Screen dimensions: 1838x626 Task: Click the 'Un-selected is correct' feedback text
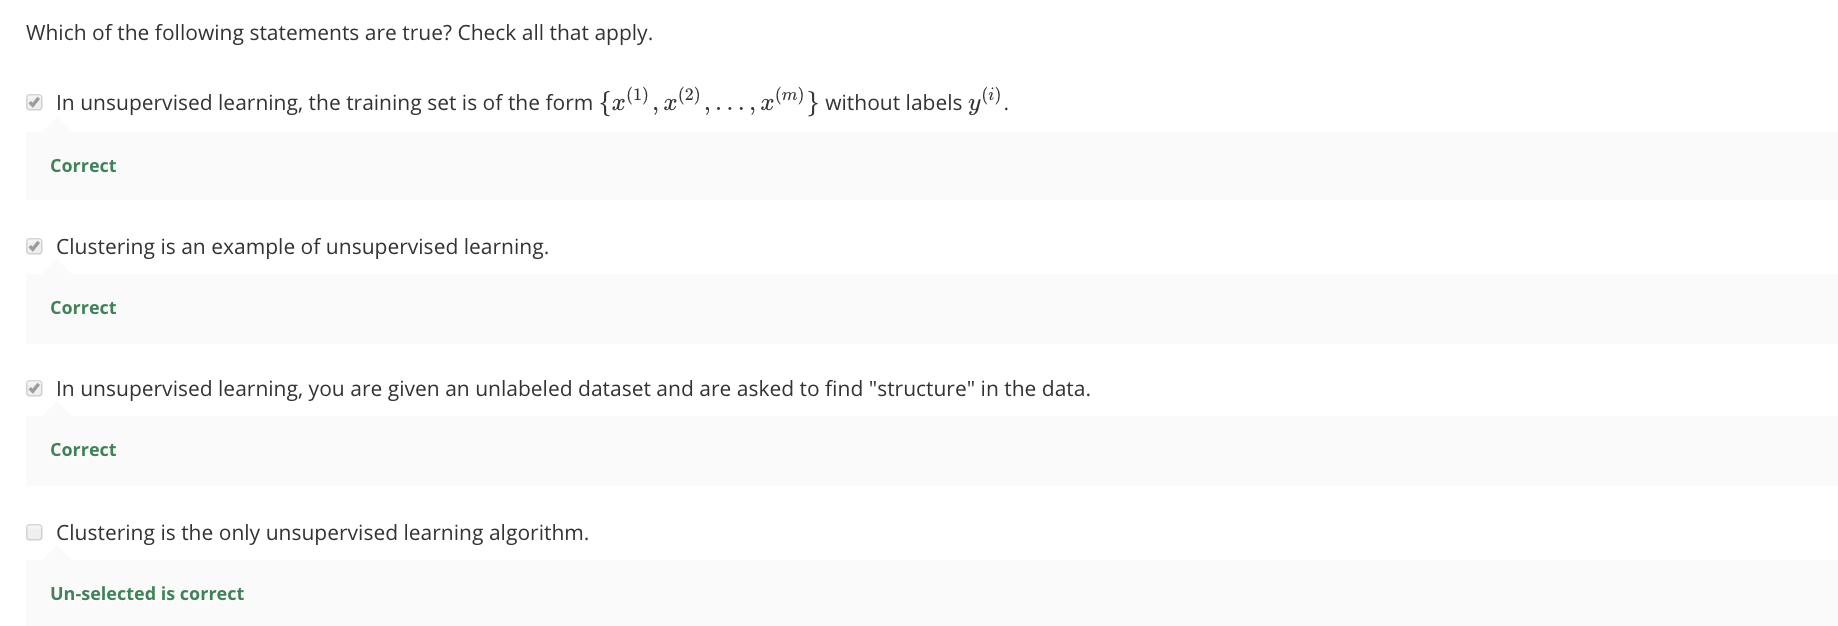coord(147,594)
